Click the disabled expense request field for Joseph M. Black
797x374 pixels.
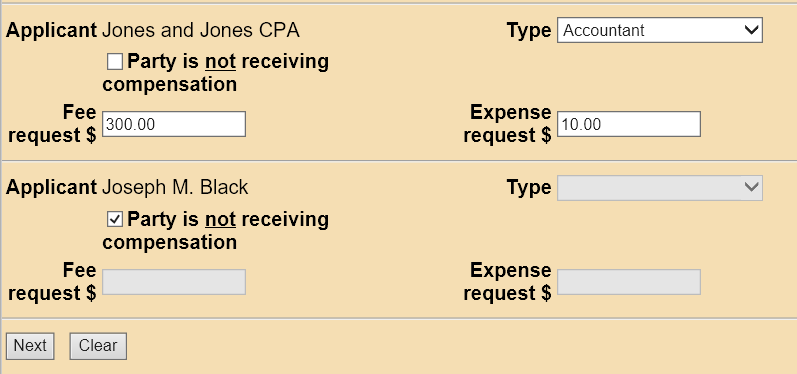(x=629, y=282)
